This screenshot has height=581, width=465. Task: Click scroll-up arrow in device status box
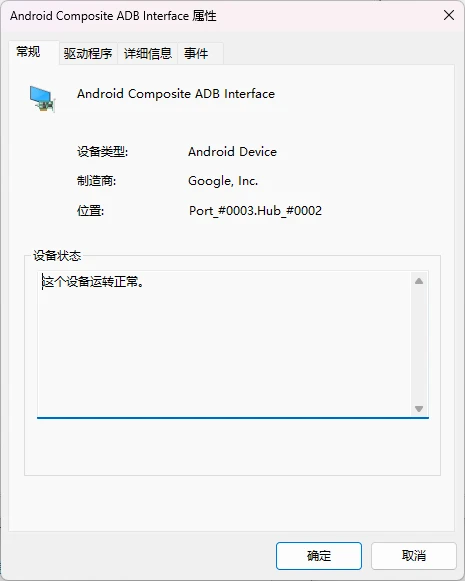419,281
